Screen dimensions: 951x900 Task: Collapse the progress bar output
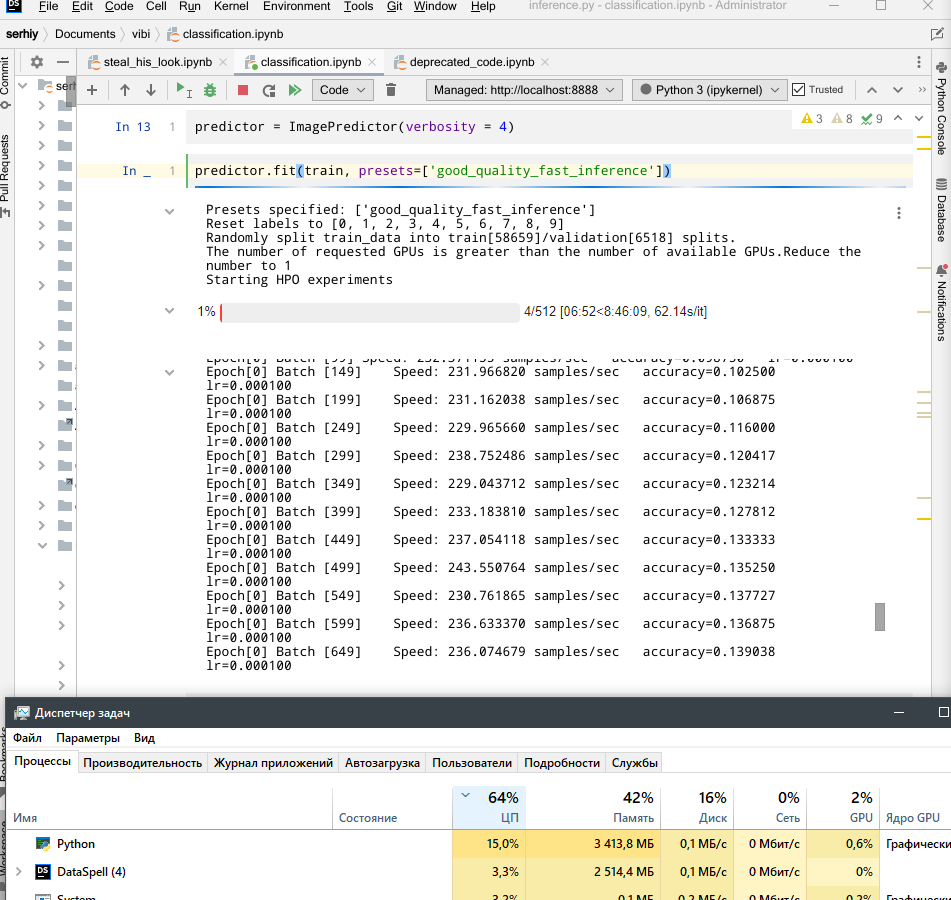170,311
